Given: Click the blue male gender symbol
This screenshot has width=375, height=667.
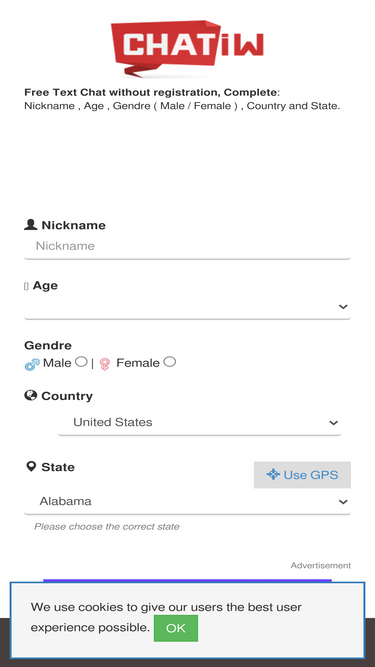Looking at the screenshot, I should (x=32, y=365).
